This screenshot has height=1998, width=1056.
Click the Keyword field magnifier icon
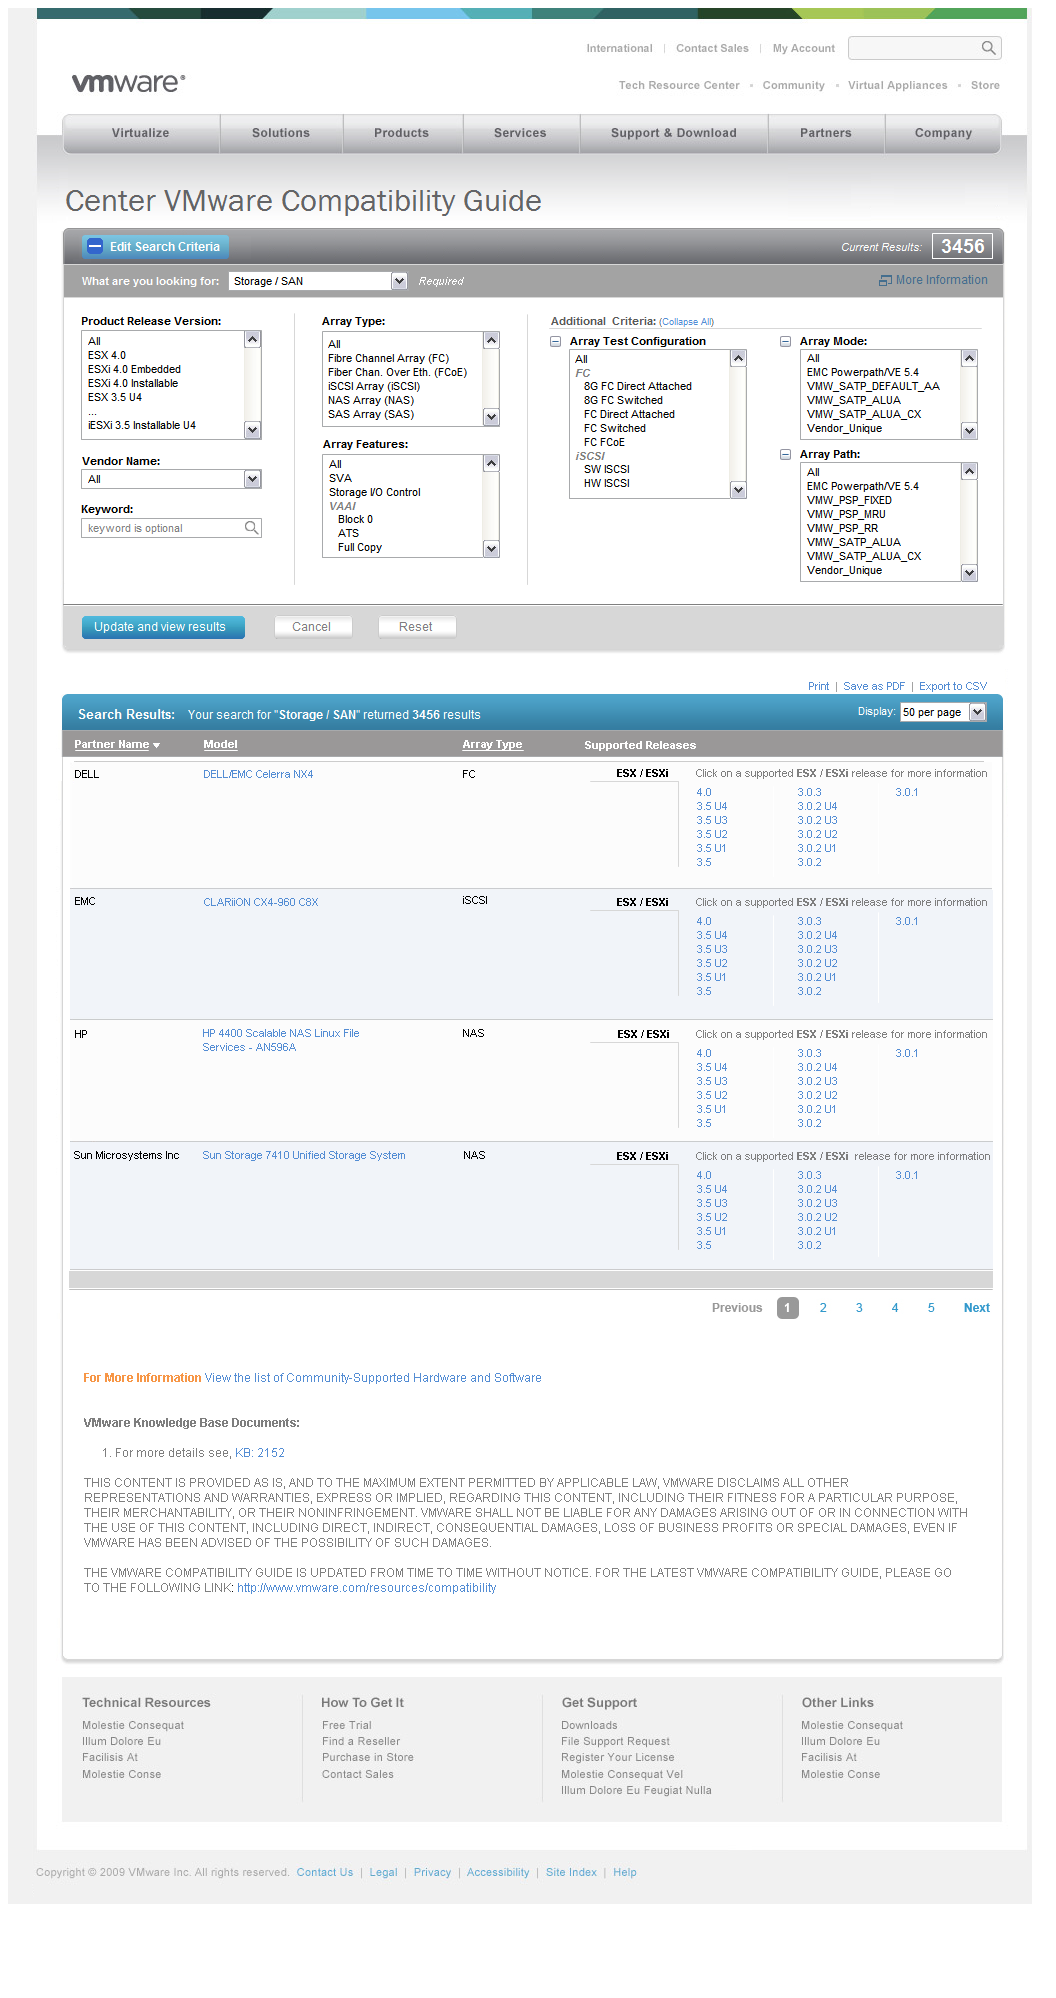[252, 528]
